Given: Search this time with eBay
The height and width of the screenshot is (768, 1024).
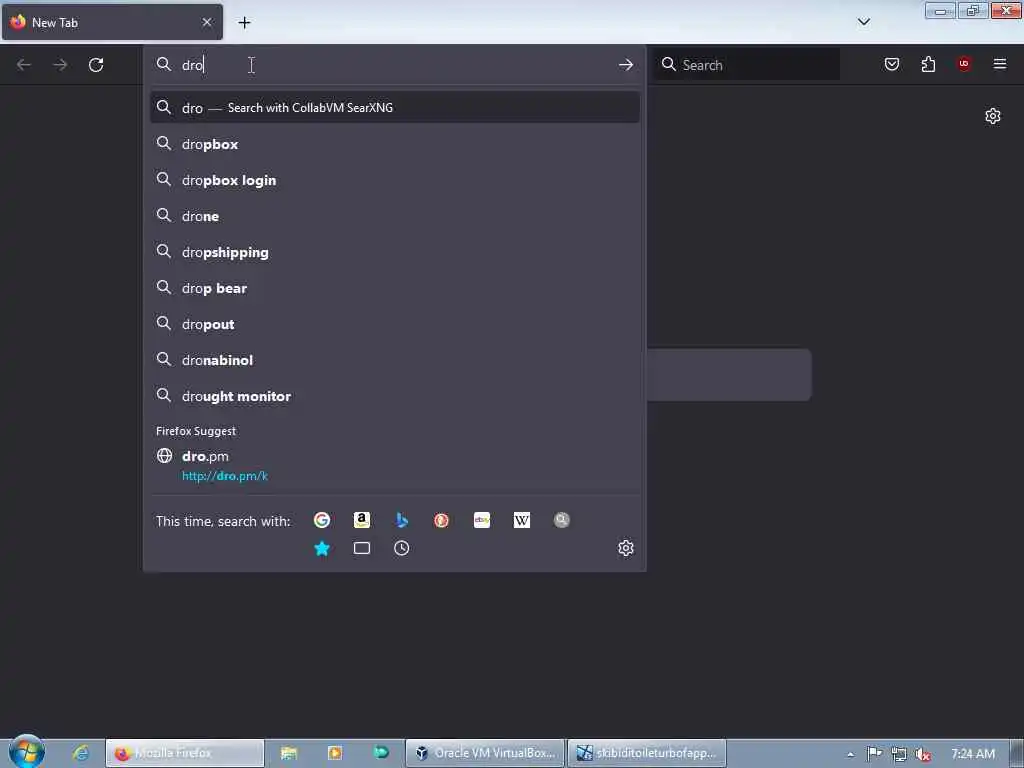Looking at the screenshot, I should click(x=482, y=520).
